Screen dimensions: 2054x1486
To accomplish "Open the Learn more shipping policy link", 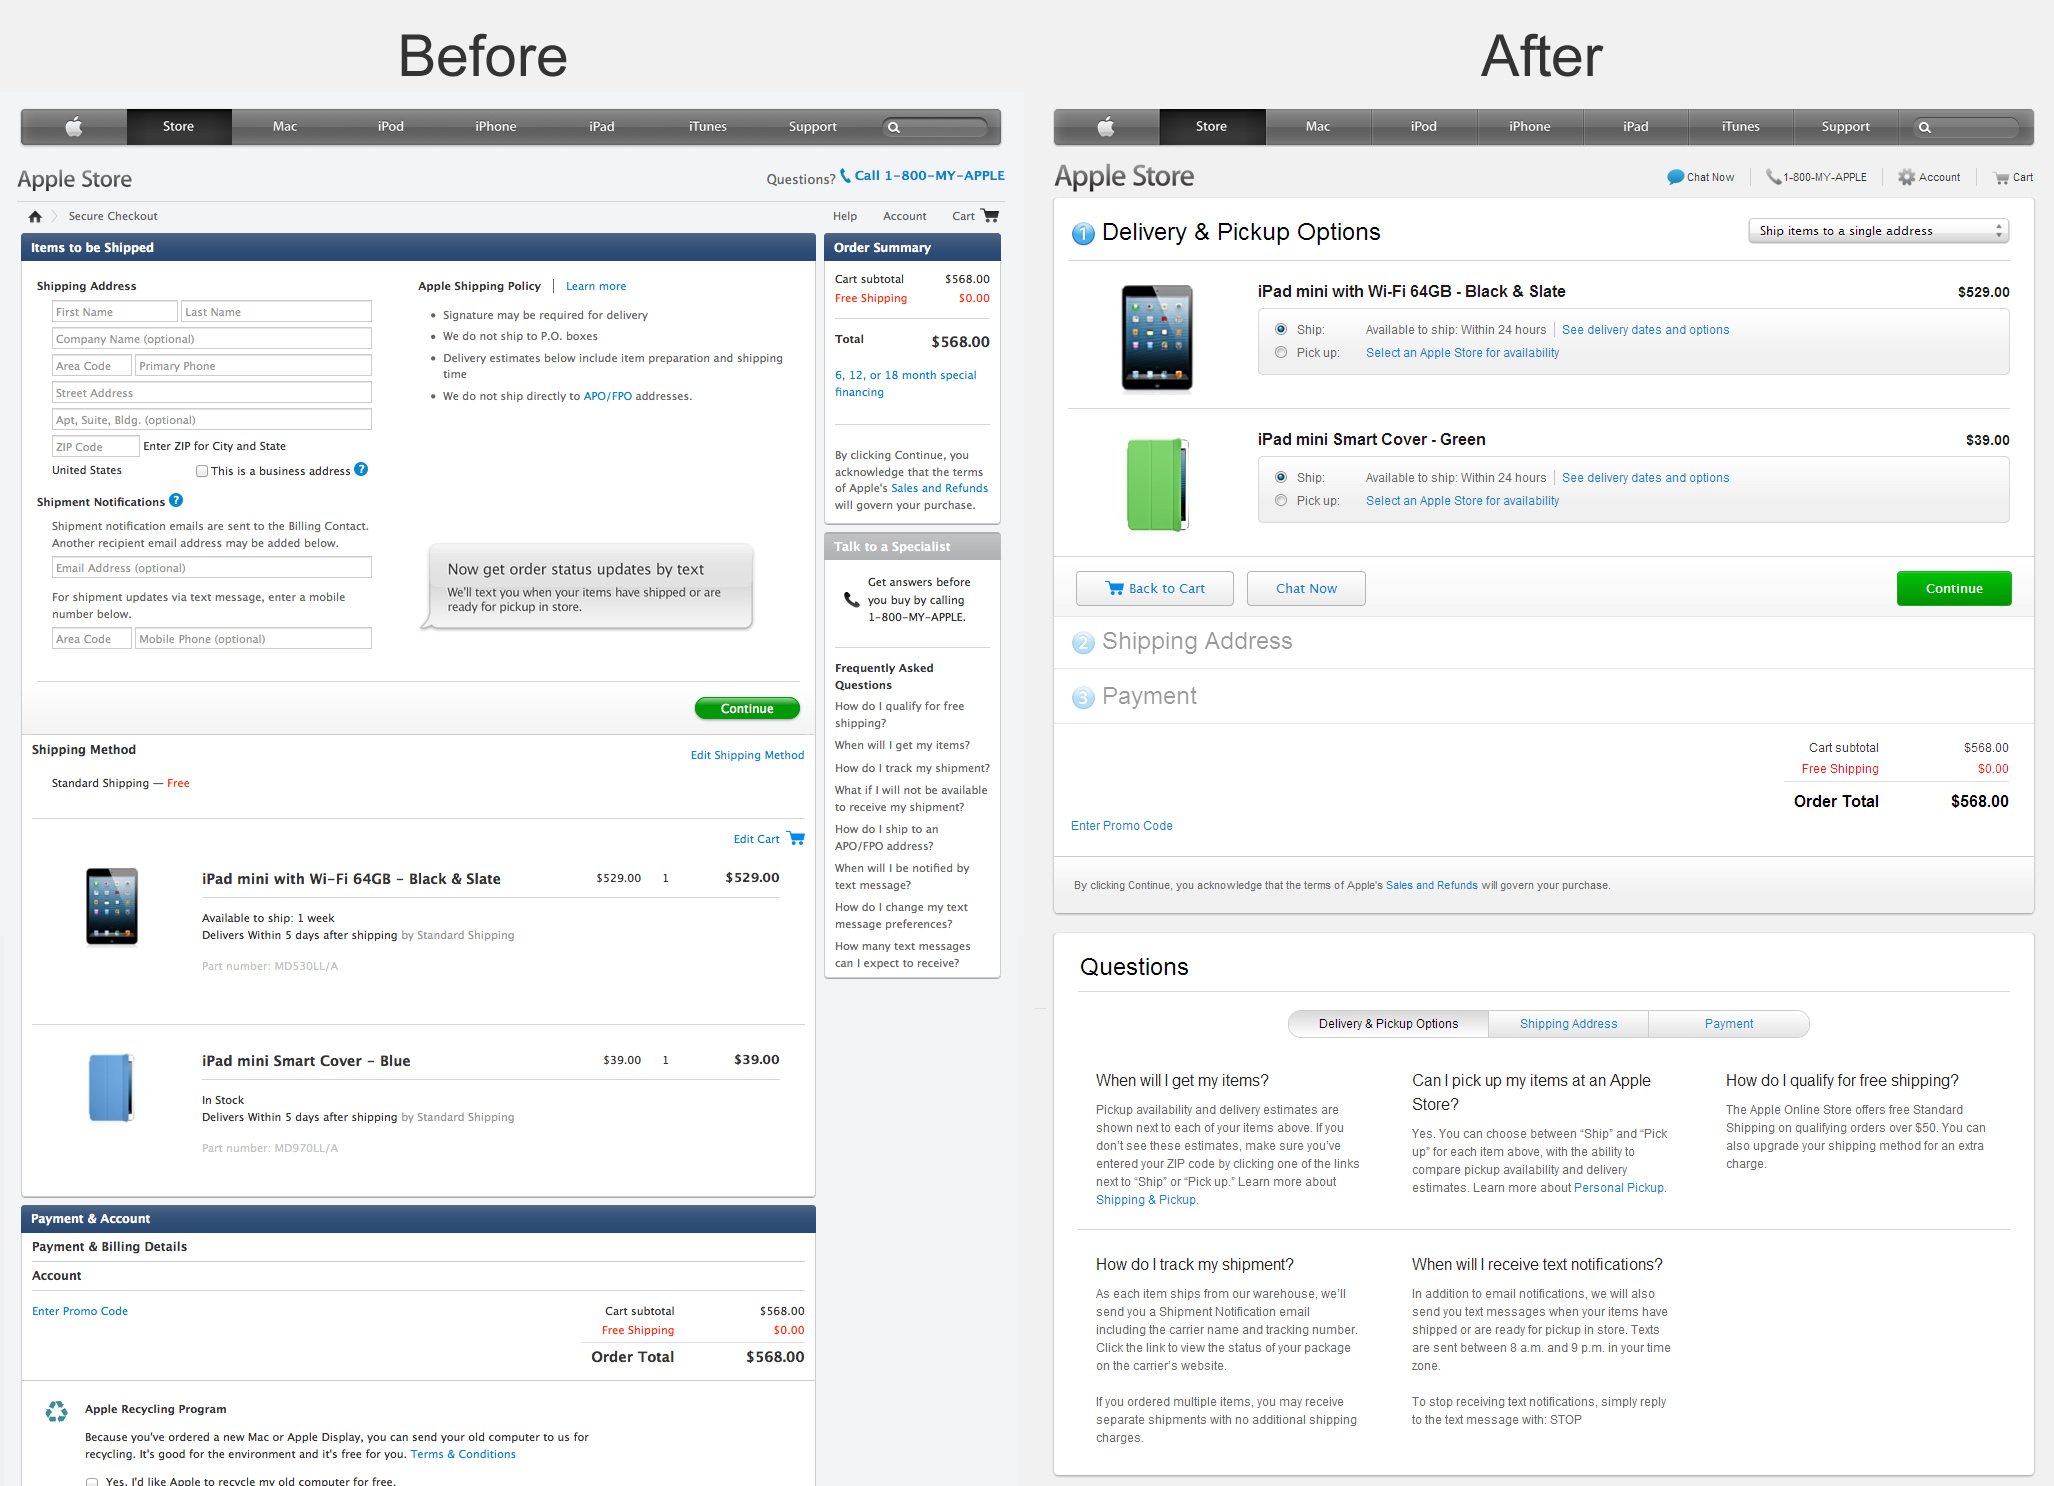I will point(596,286).
